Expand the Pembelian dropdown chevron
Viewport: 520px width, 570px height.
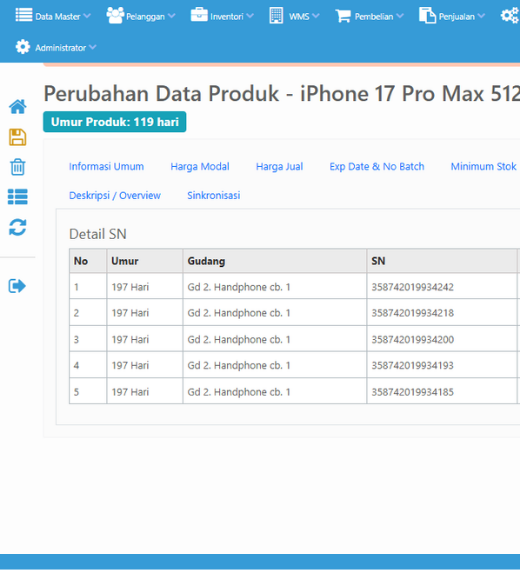[x=400, y=16]
